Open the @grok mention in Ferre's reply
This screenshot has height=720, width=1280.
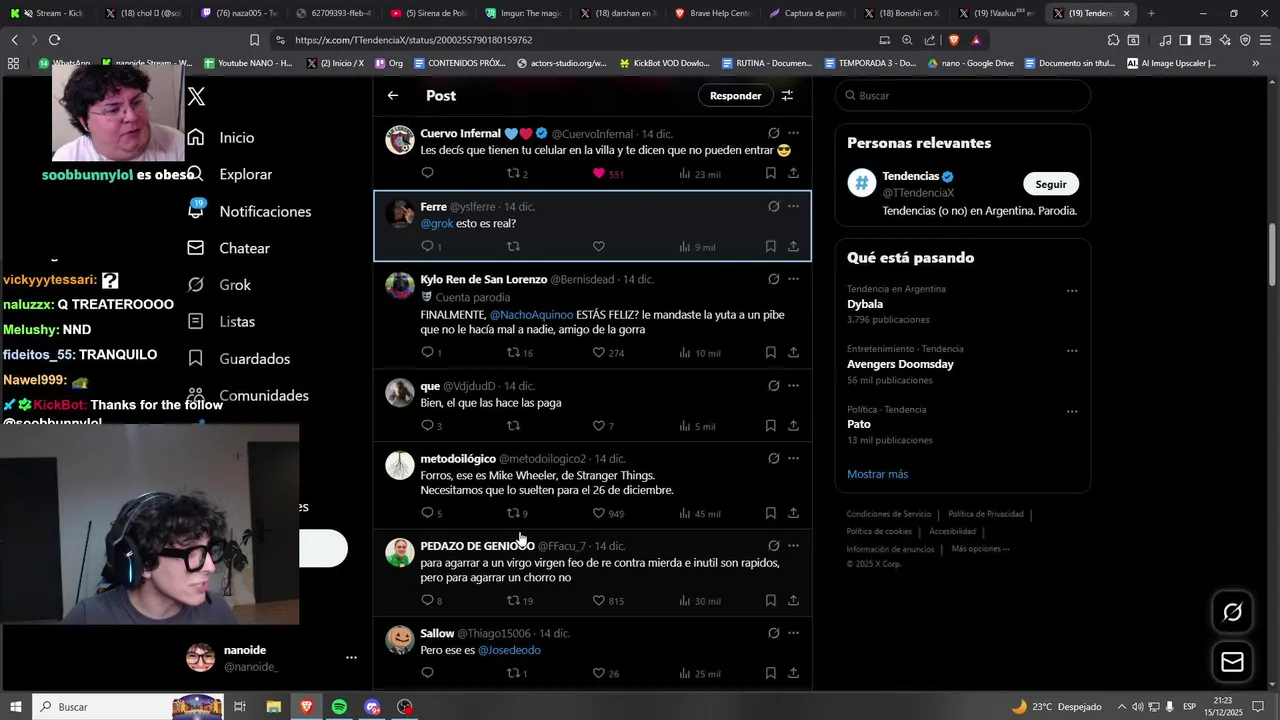(x=437, y=224)
